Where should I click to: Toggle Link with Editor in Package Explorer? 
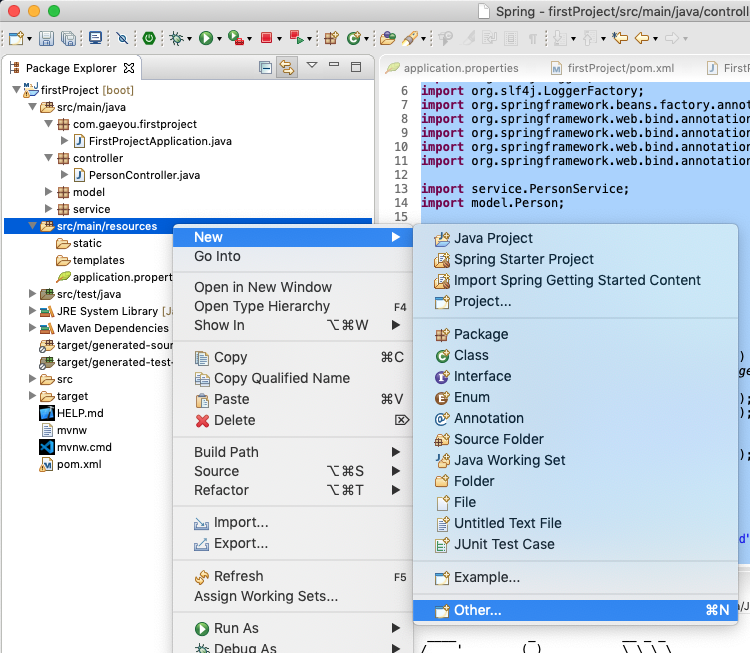[x=287, y=67]
